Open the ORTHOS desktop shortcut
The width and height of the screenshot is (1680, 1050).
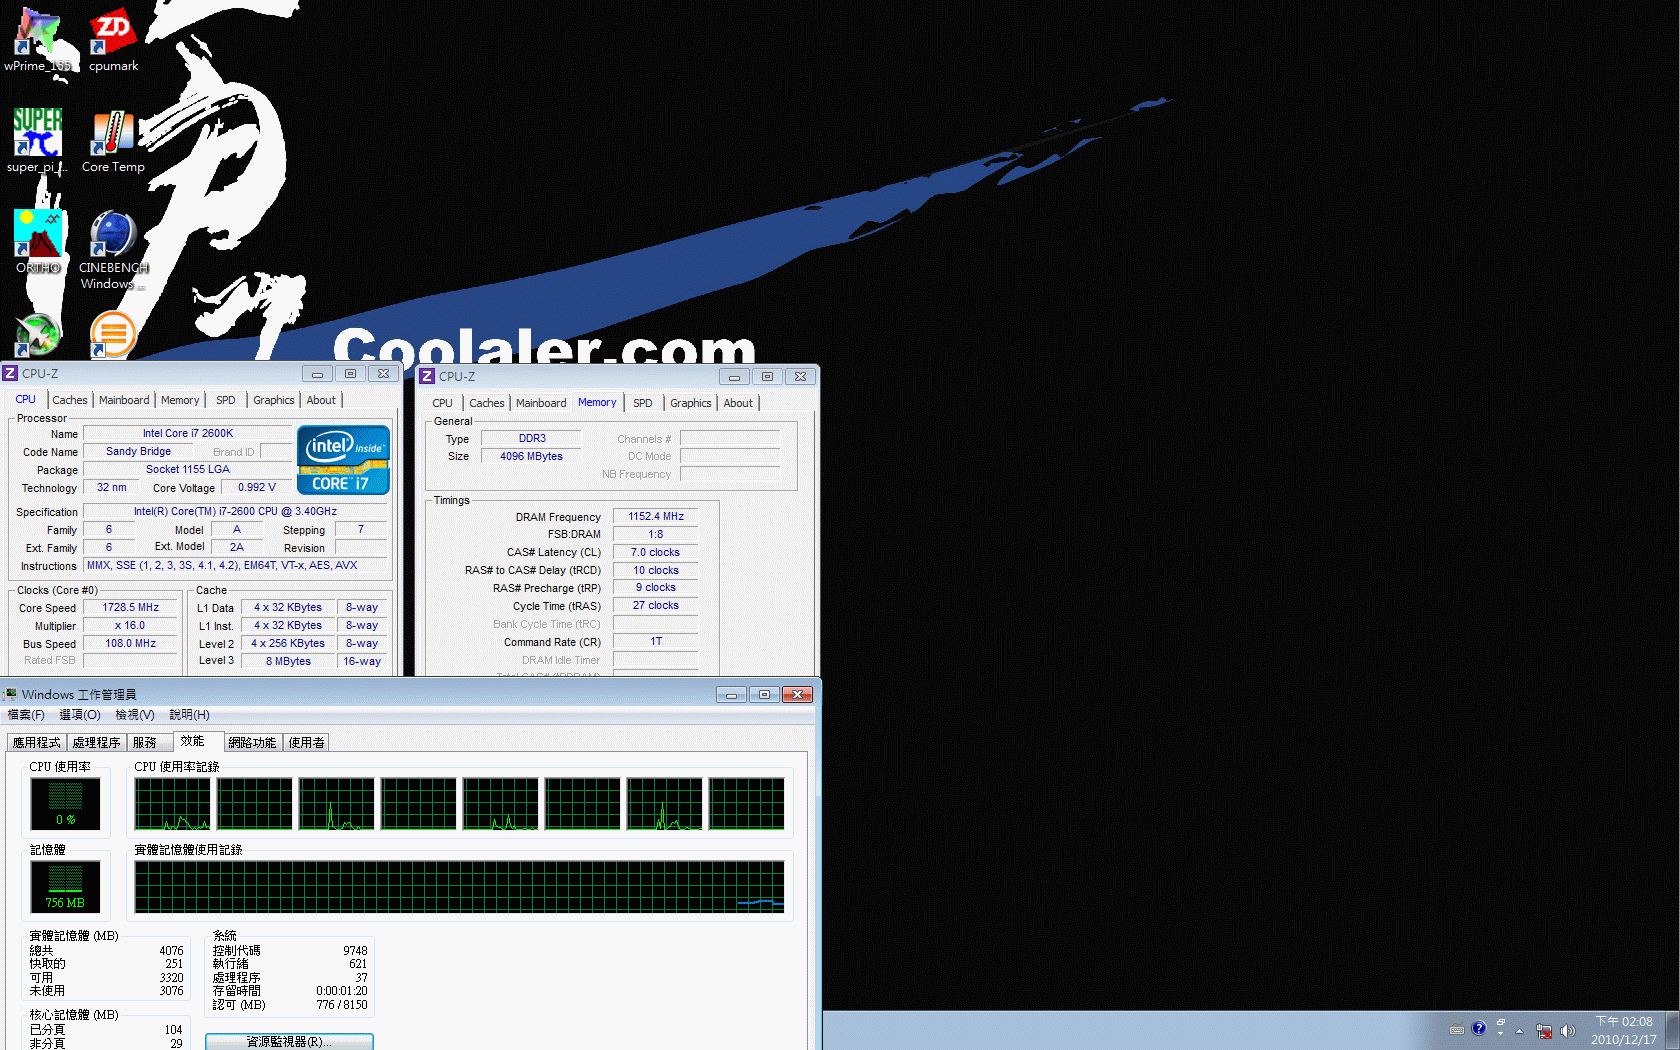pos(38,241)
